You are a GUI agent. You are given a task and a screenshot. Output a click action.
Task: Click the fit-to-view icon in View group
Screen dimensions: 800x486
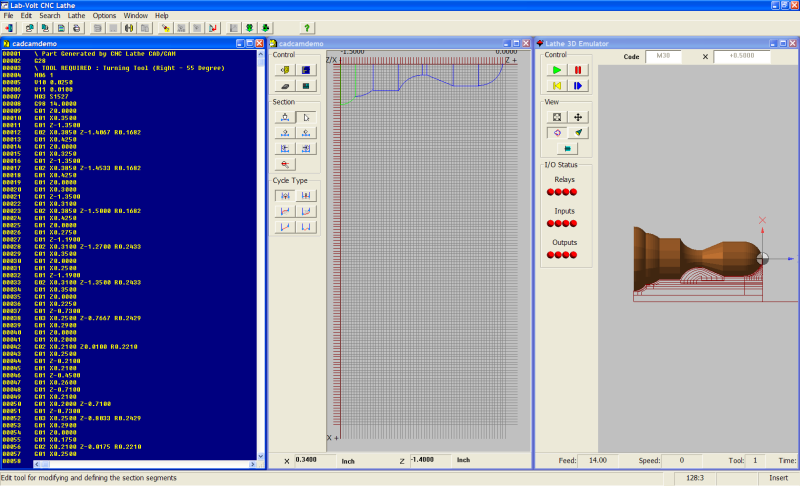(x=557, y=117)
